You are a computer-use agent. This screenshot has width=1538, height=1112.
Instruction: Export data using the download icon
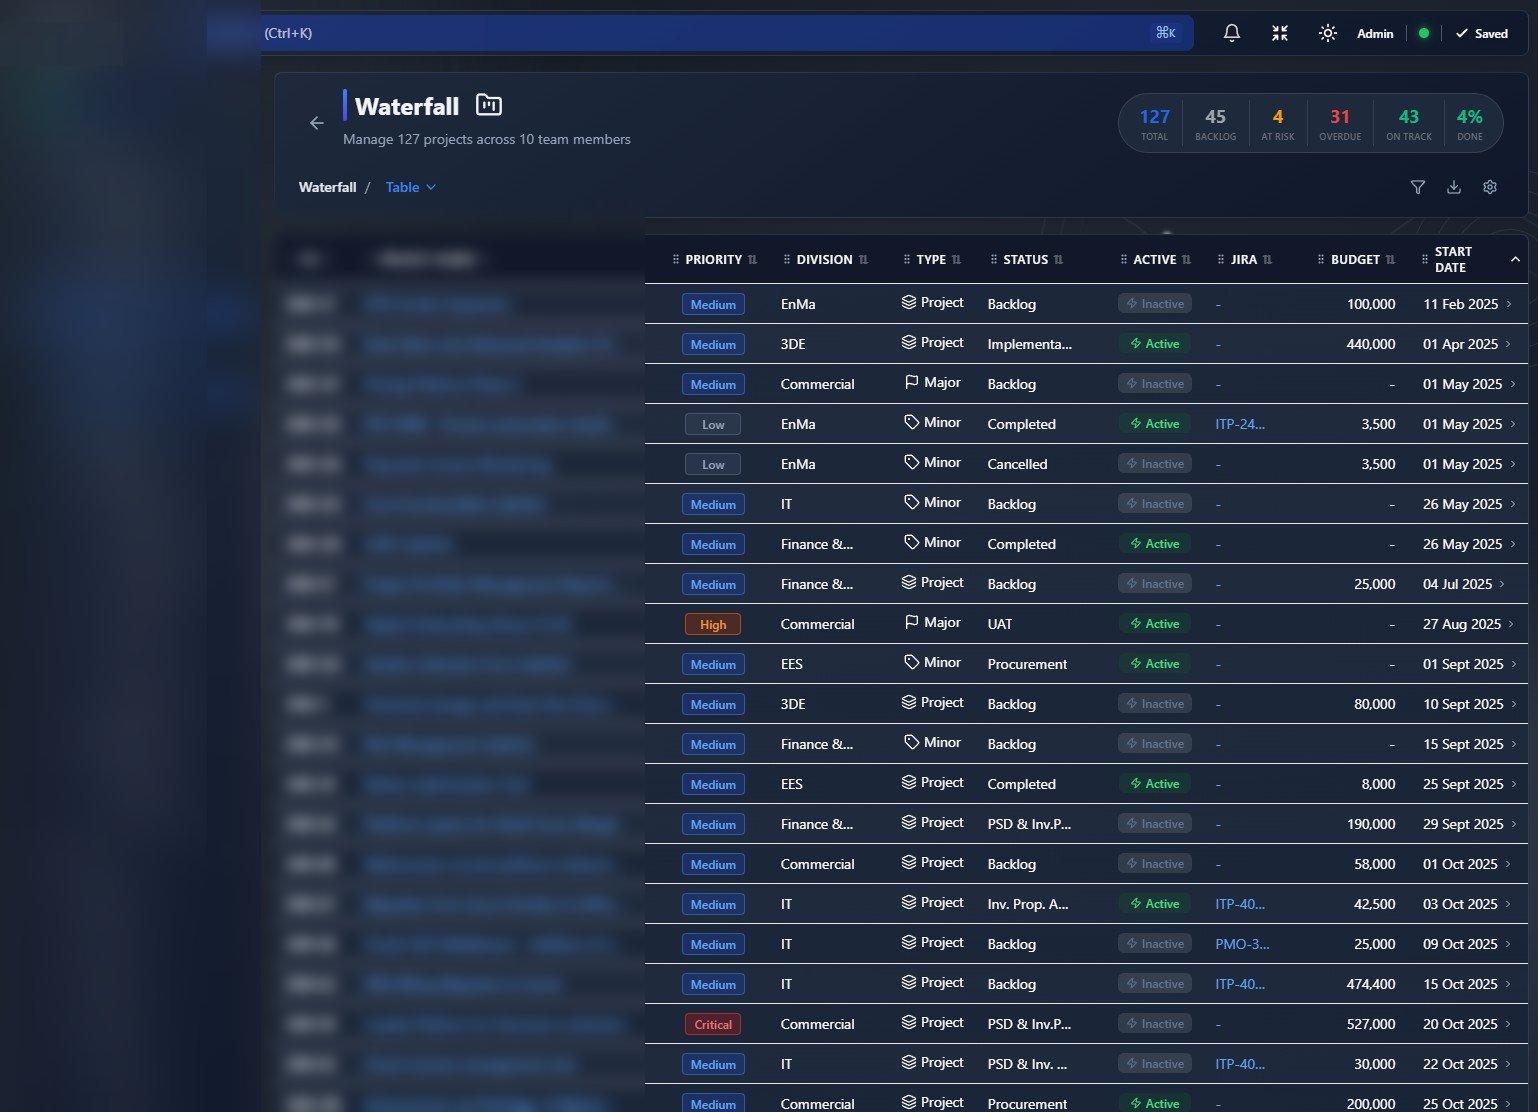click(x=1454, y=187)
